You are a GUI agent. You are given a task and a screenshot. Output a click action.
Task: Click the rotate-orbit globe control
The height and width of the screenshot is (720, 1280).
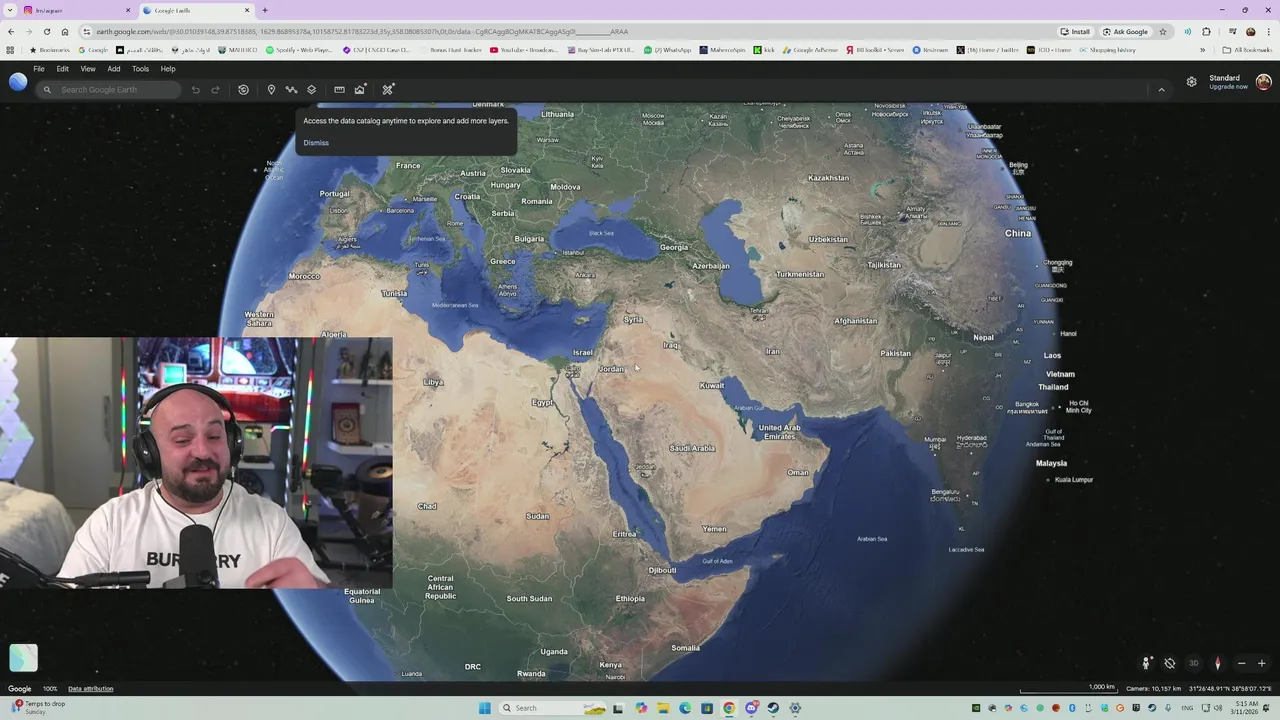click(x=1170, y=663)
